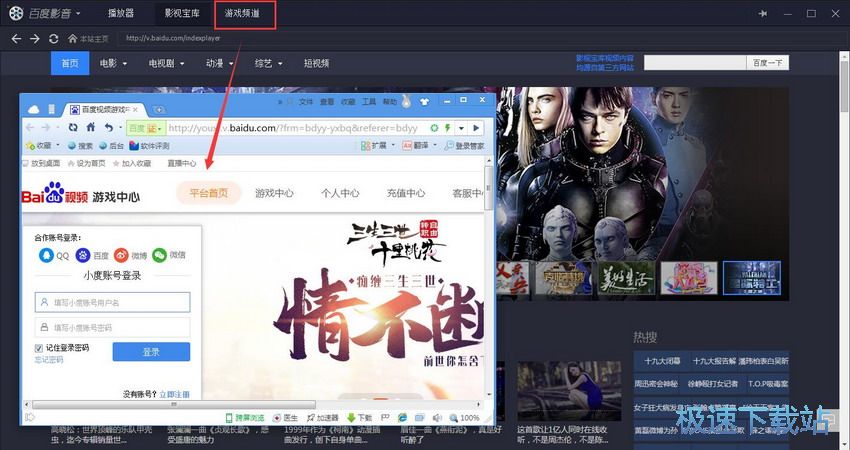Viewport: 850px width, 450px height.
Task: Toggle the 记住登录密码 checkbox
Action: pos(39,348)
